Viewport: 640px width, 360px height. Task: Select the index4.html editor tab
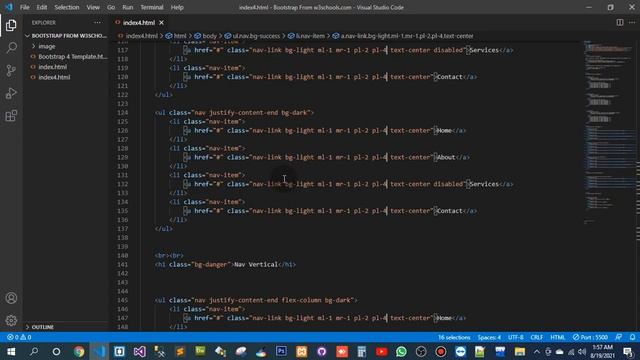pos(139,22)
